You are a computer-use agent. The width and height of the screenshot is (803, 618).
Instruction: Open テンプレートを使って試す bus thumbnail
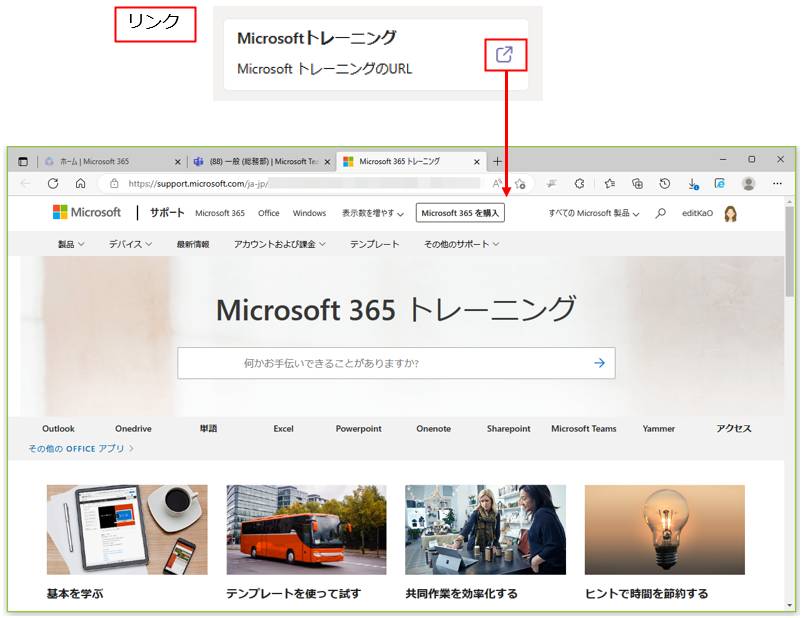point(306,529)
